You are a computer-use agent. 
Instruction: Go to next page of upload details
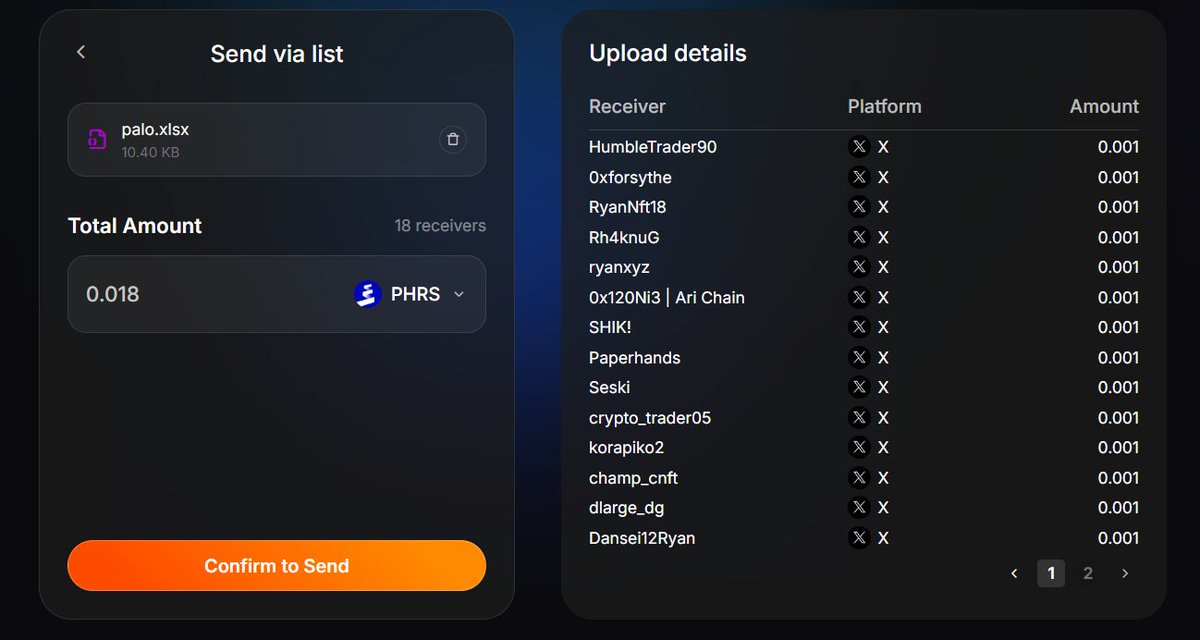tap(1125, 573)
